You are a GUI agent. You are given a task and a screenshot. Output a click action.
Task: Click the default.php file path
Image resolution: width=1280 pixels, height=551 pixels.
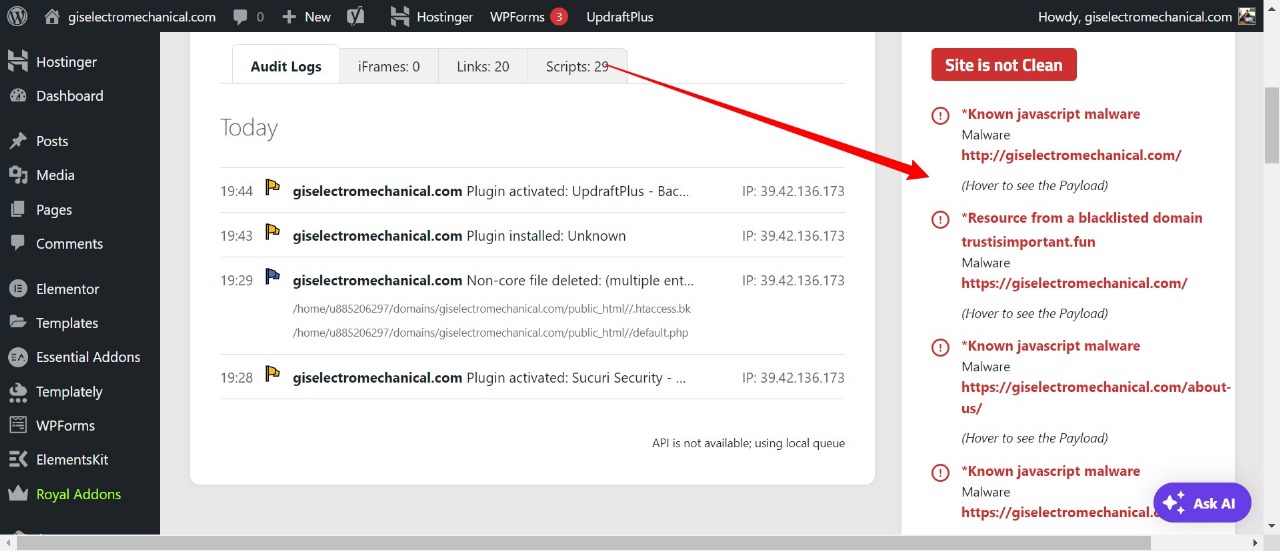click(490, 332)
